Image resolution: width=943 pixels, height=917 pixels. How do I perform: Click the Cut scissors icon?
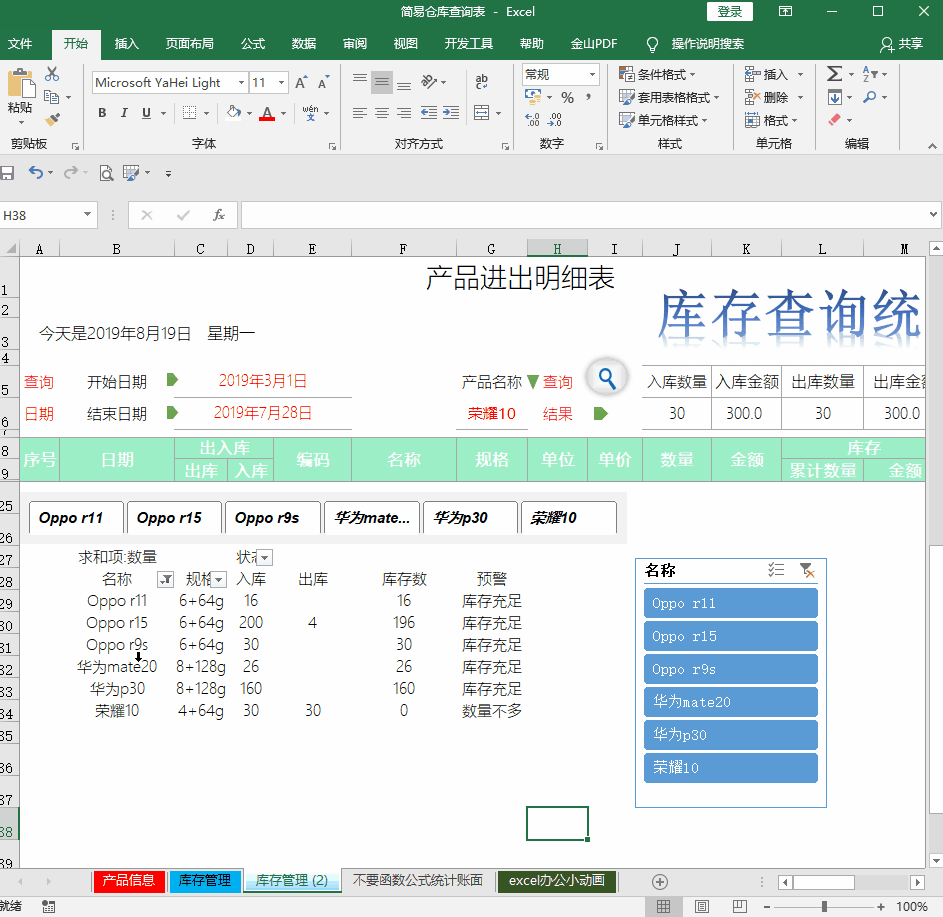pyautogui.click(x=52, y=74)
